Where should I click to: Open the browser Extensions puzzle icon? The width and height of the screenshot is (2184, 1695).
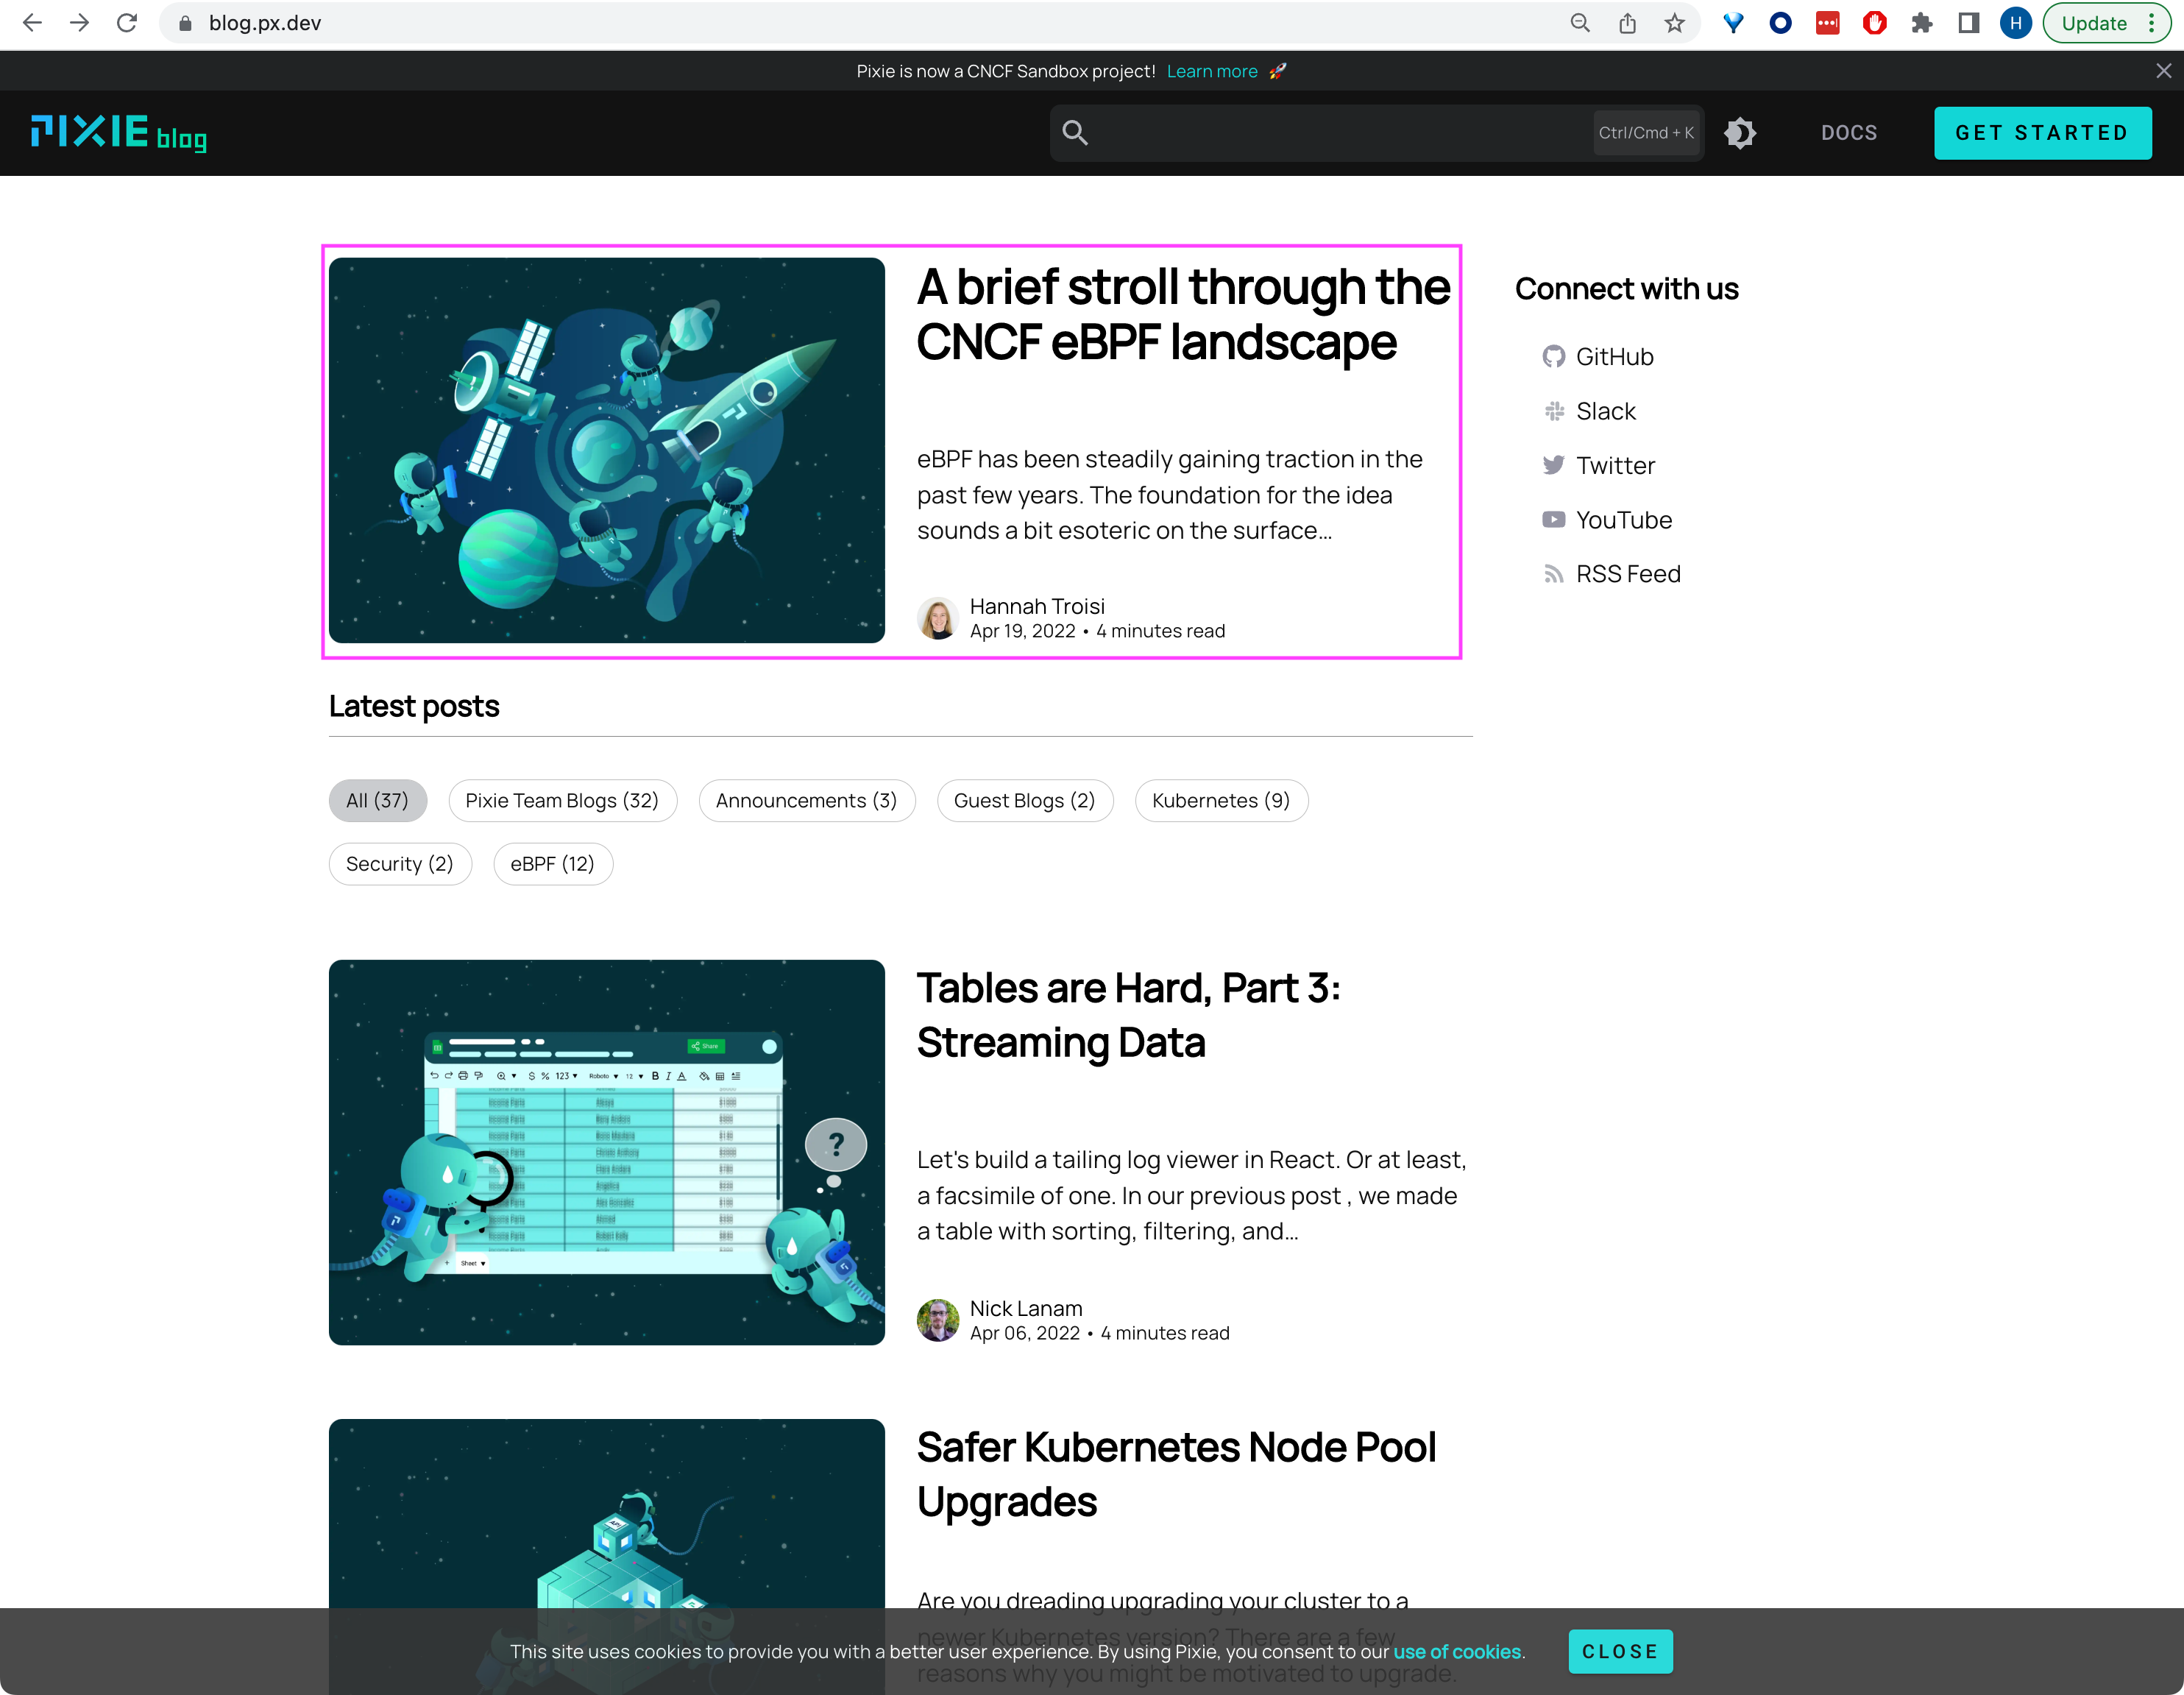click(1921, 23)
